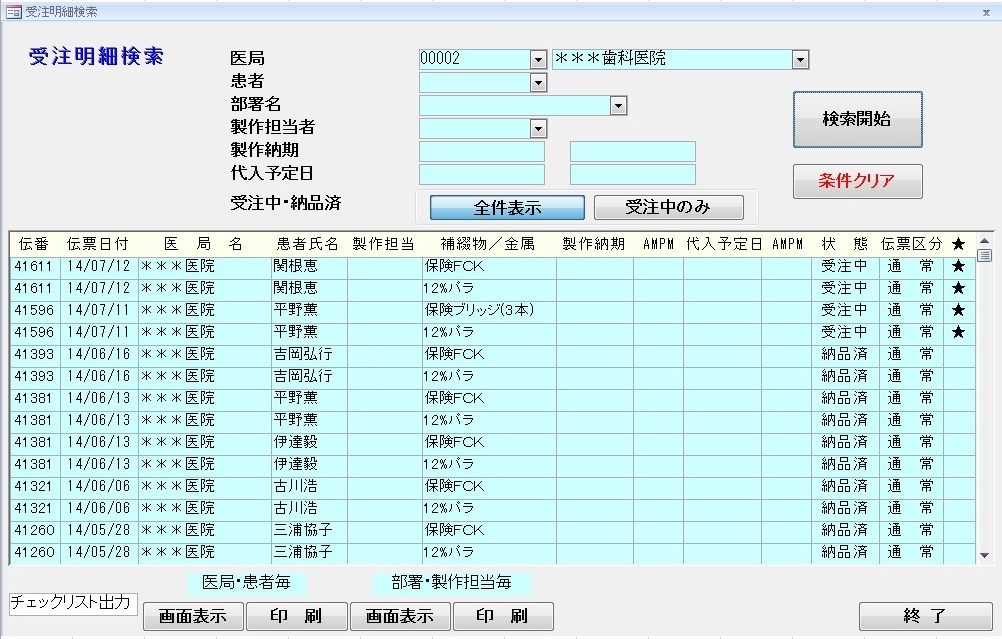This screenshot has height=639, width=1002.
Task: Switch filter to 受注中のみ
Action: tap(668, 208)
